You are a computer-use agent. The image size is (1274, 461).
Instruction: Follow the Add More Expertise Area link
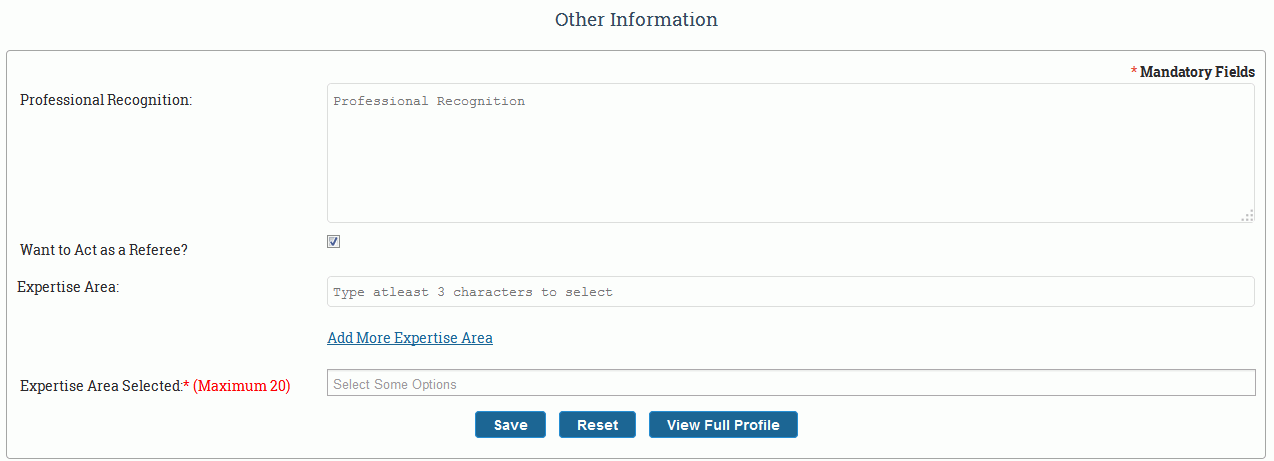click(410, 338)
